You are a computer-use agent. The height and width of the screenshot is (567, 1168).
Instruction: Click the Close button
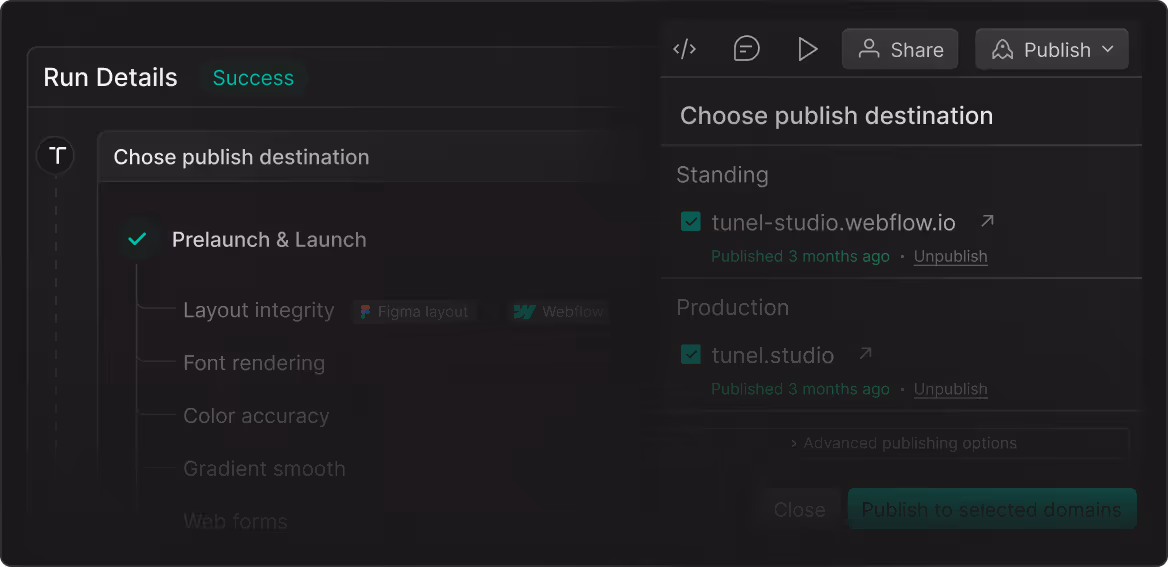tap(799, 510)
